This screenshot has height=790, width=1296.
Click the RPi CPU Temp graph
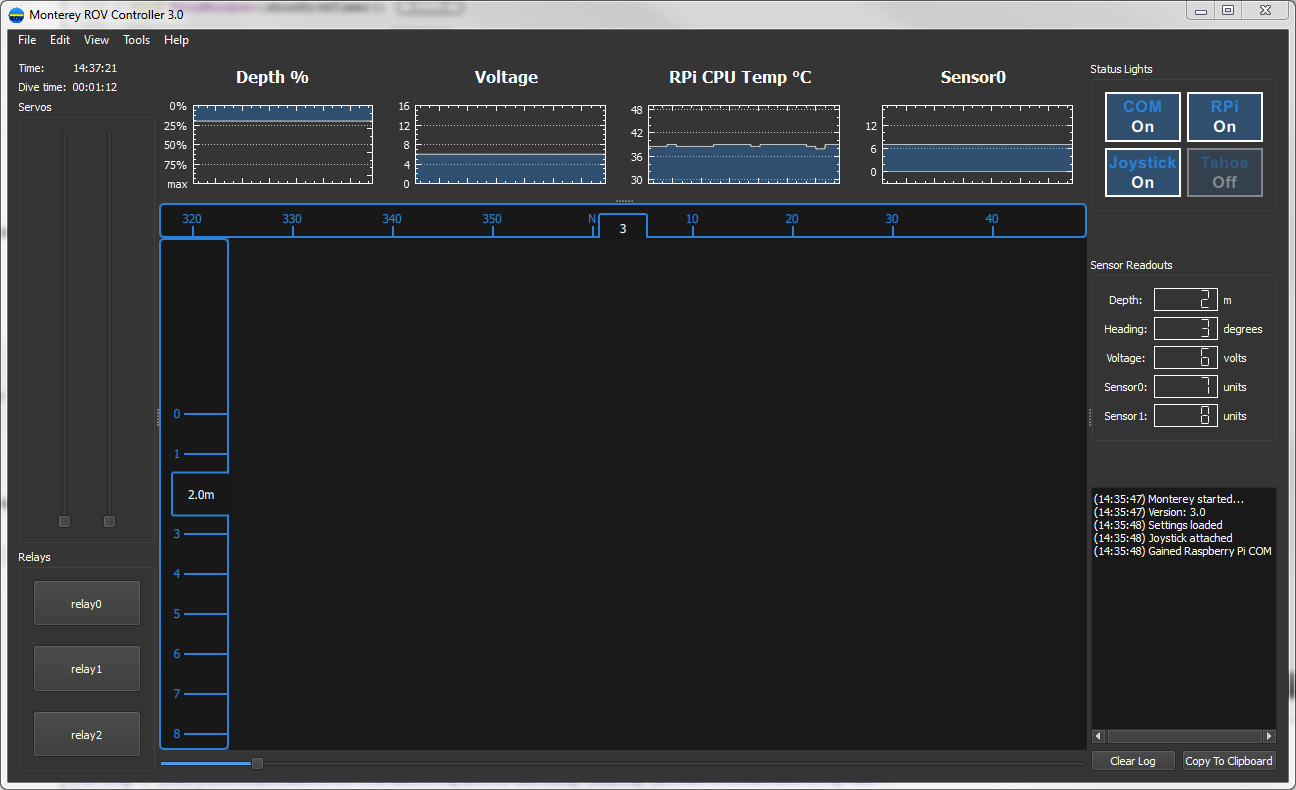point(744,144)
